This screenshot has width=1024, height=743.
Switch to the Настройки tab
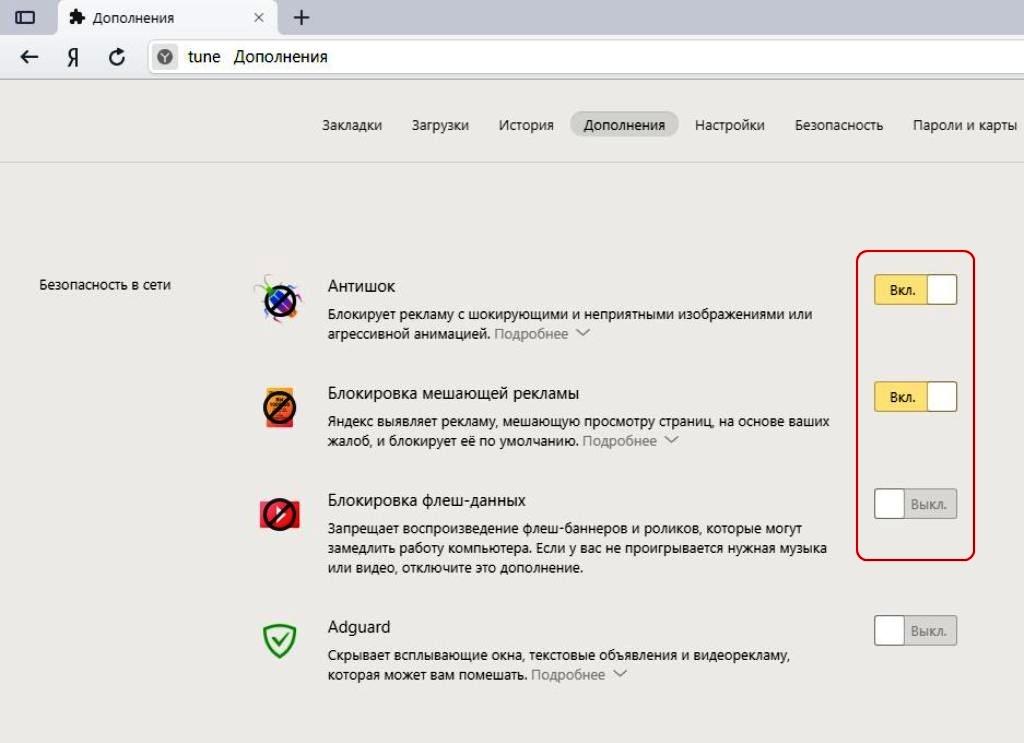pos(729,125)
